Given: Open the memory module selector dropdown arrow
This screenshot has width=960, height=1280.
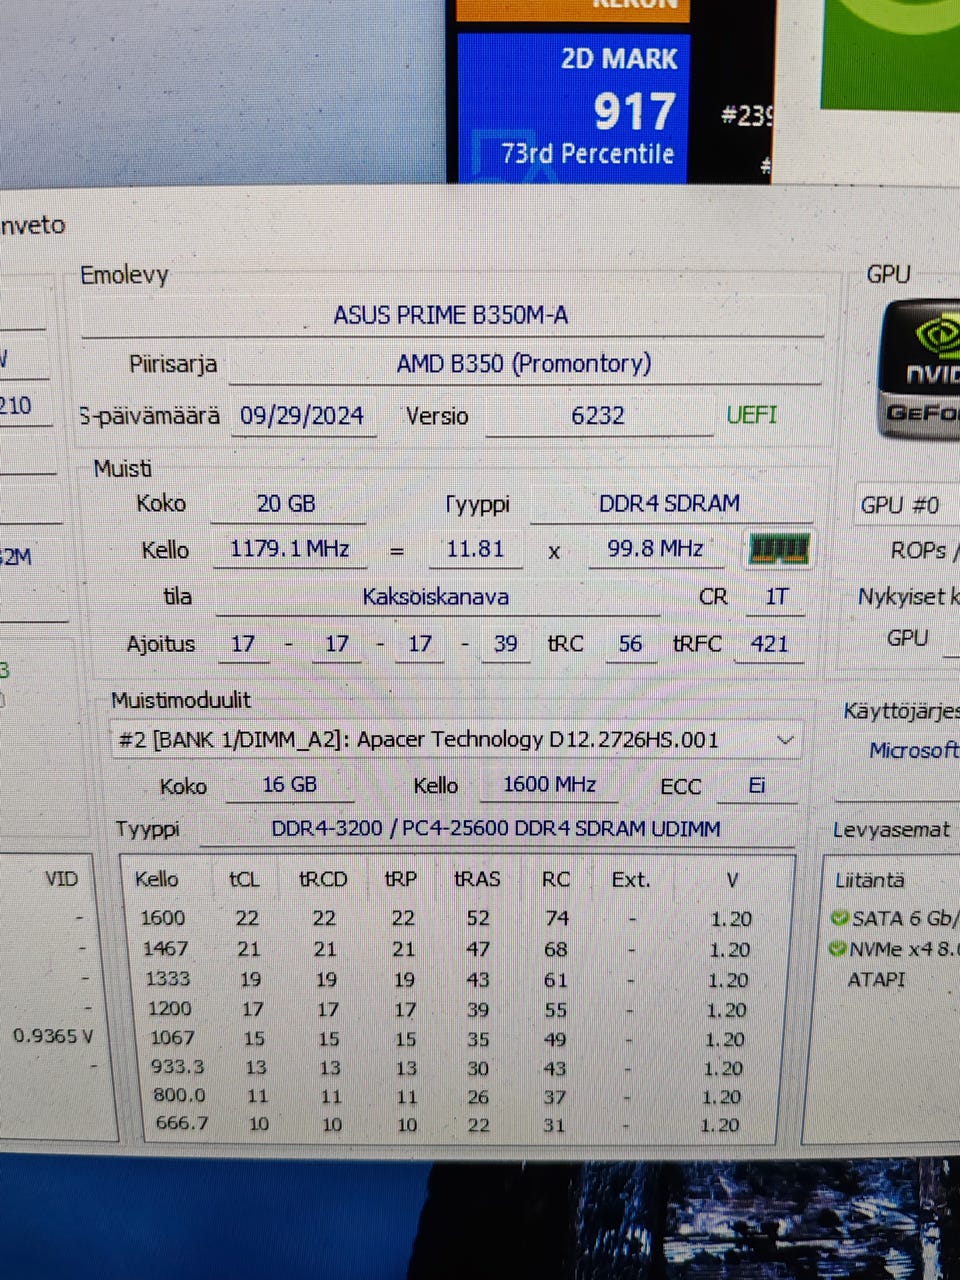Looking at the screenshot, I should [785, 740].
